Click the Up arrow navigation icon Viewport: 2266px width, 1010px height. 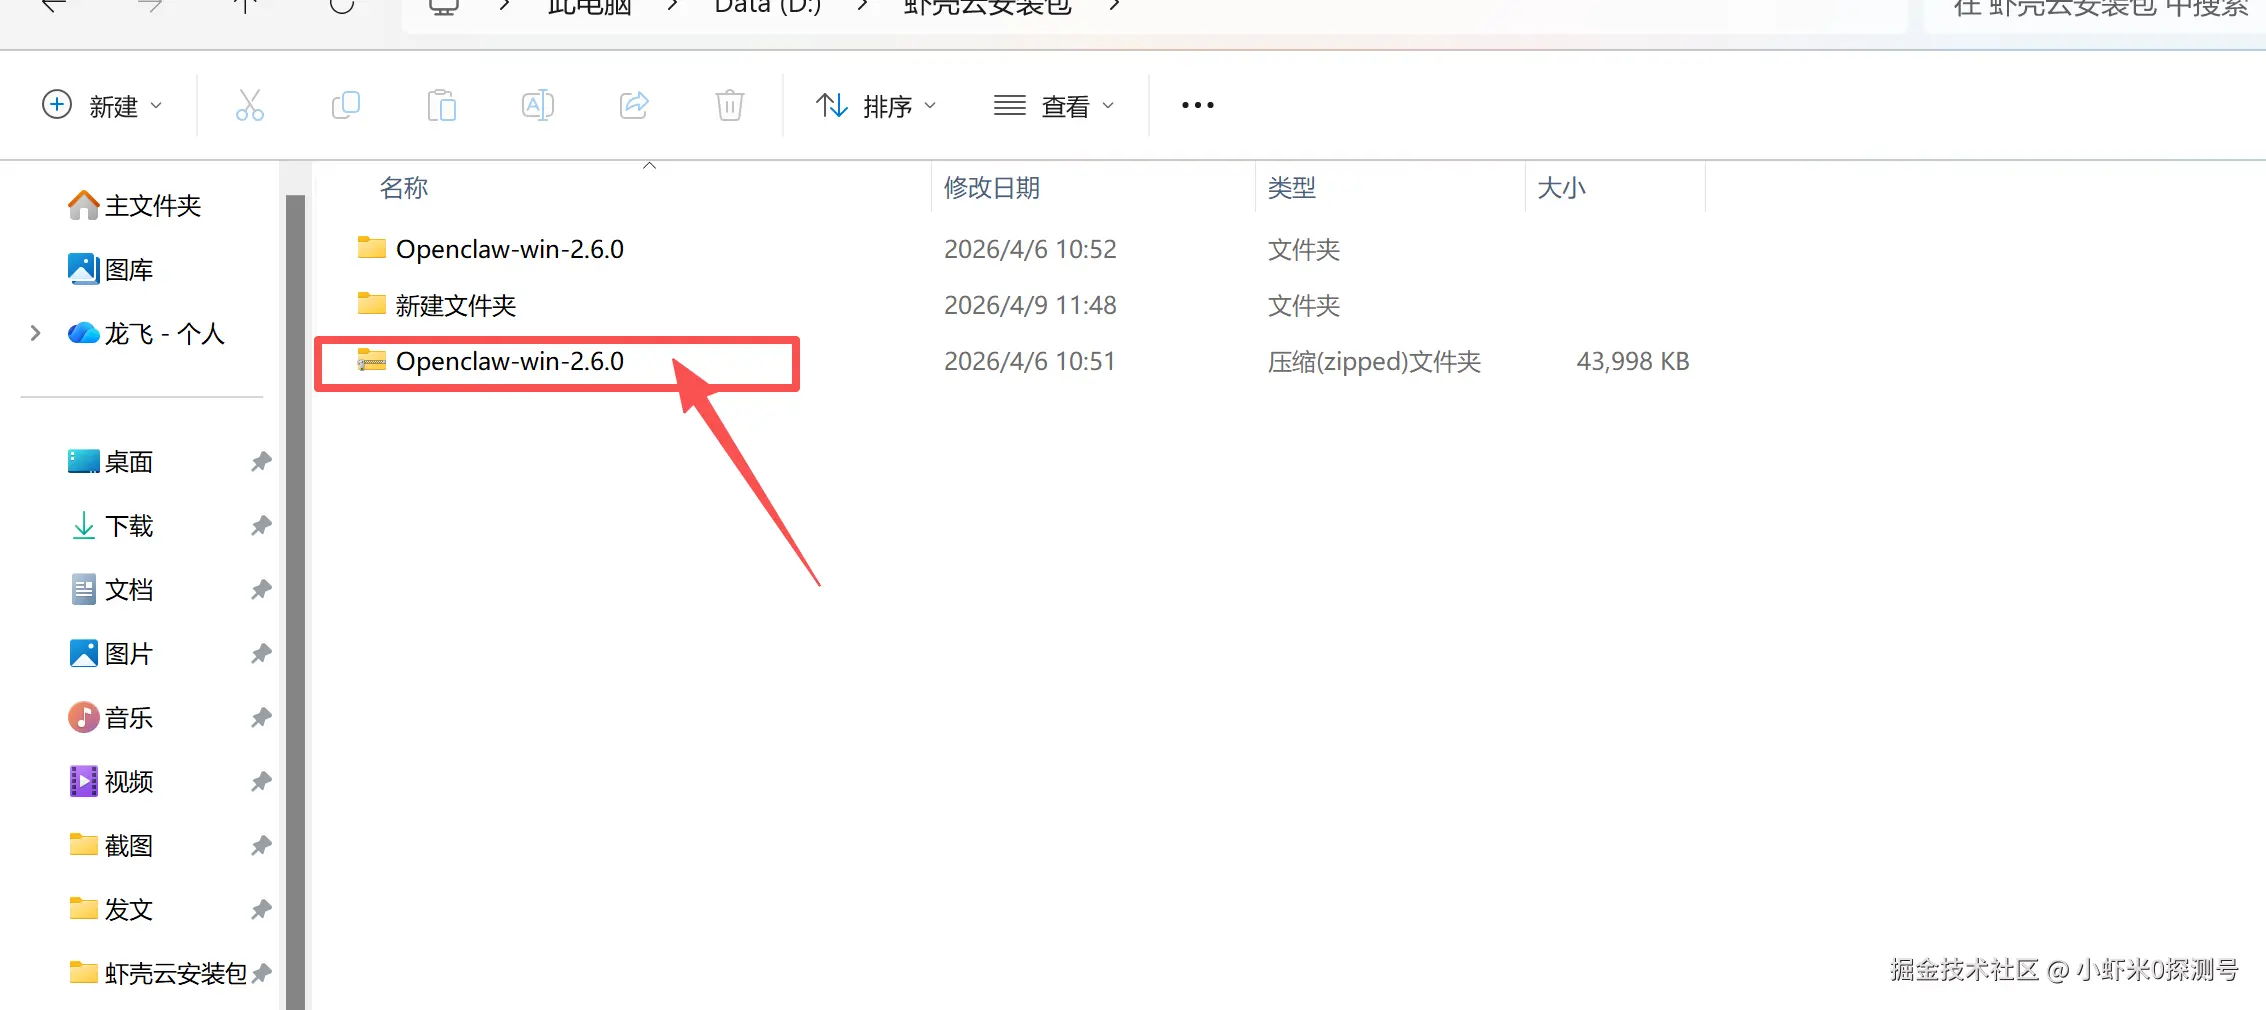point(245,5)
